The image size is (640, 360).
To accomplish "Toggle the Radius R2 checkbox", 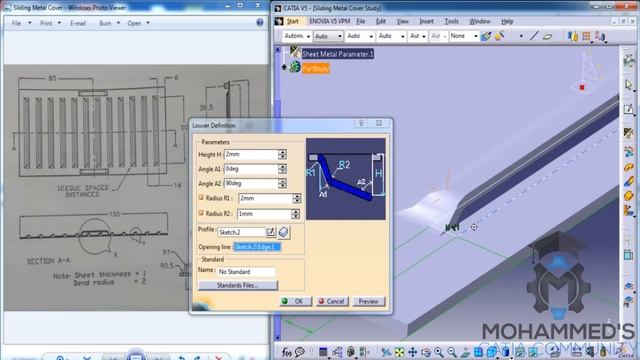I will click(x=201, y=213).
